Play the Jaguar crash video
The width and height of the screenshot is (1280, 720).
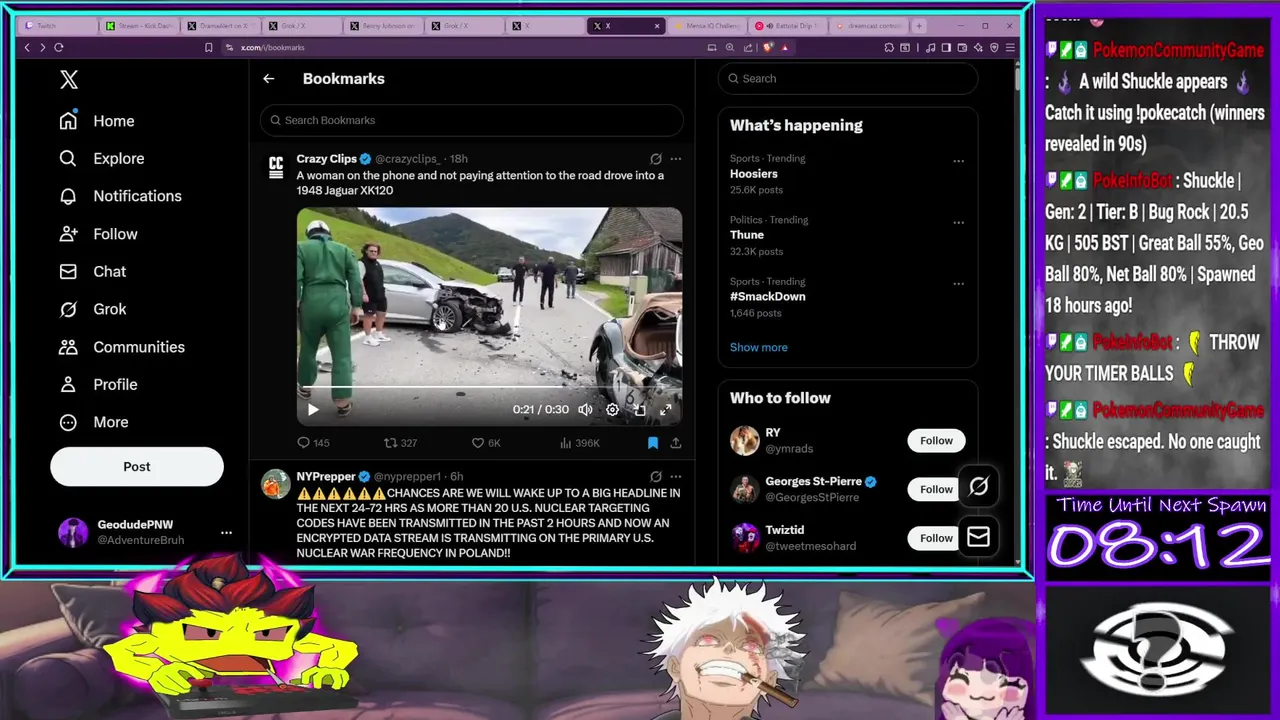[x=313, y=409]
